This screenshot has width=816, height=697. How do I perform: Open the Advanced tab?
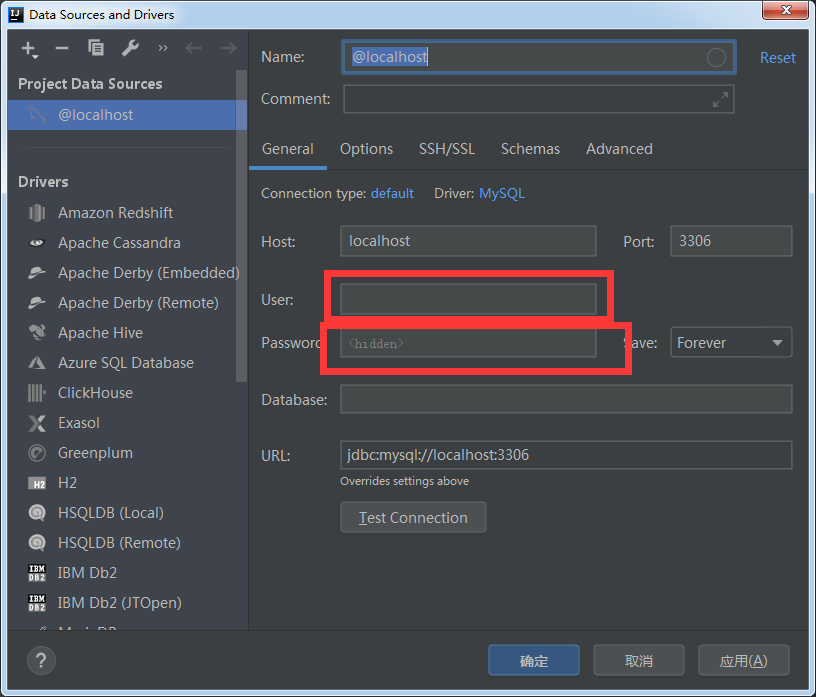tap(619, 149)
